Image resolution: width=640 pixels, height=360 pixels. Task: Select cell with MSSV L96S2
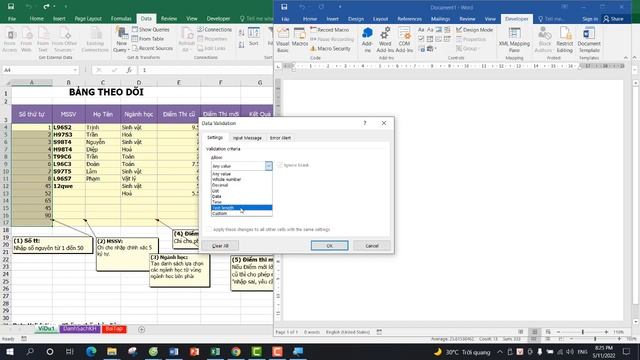[69, 127]
